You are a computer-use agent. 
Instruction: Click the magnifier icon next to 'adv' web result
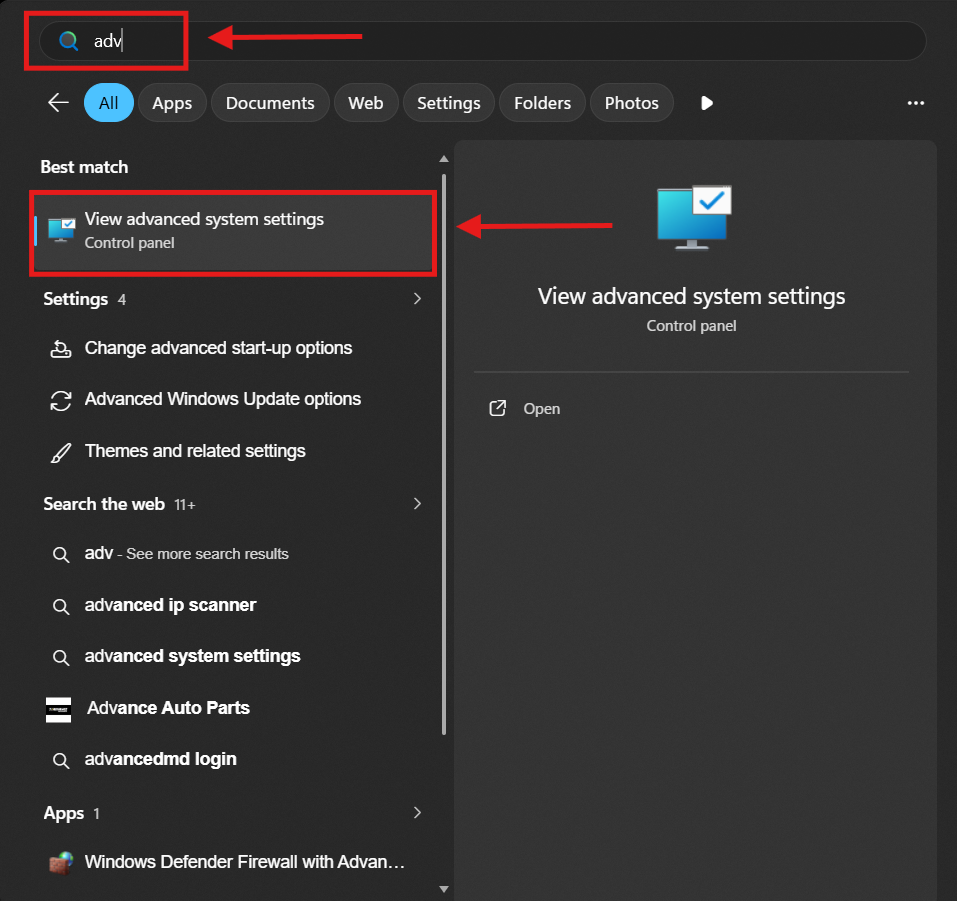click(x=60, y=554)
